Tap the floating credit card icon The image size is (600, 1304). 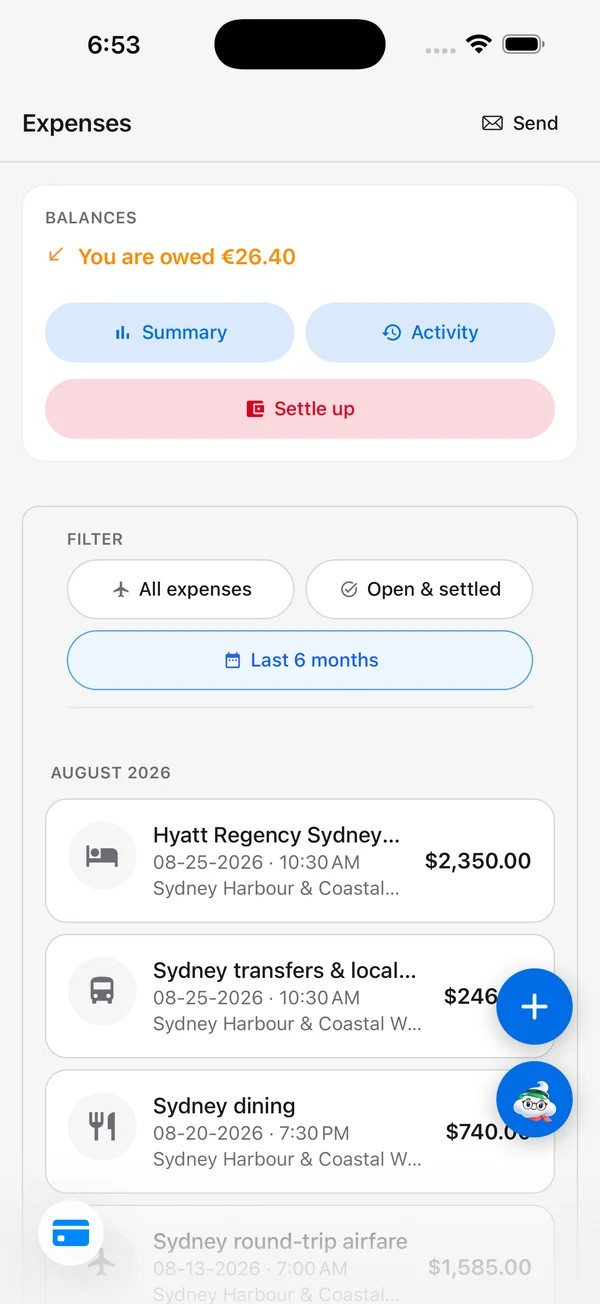tap(71, 1233)
